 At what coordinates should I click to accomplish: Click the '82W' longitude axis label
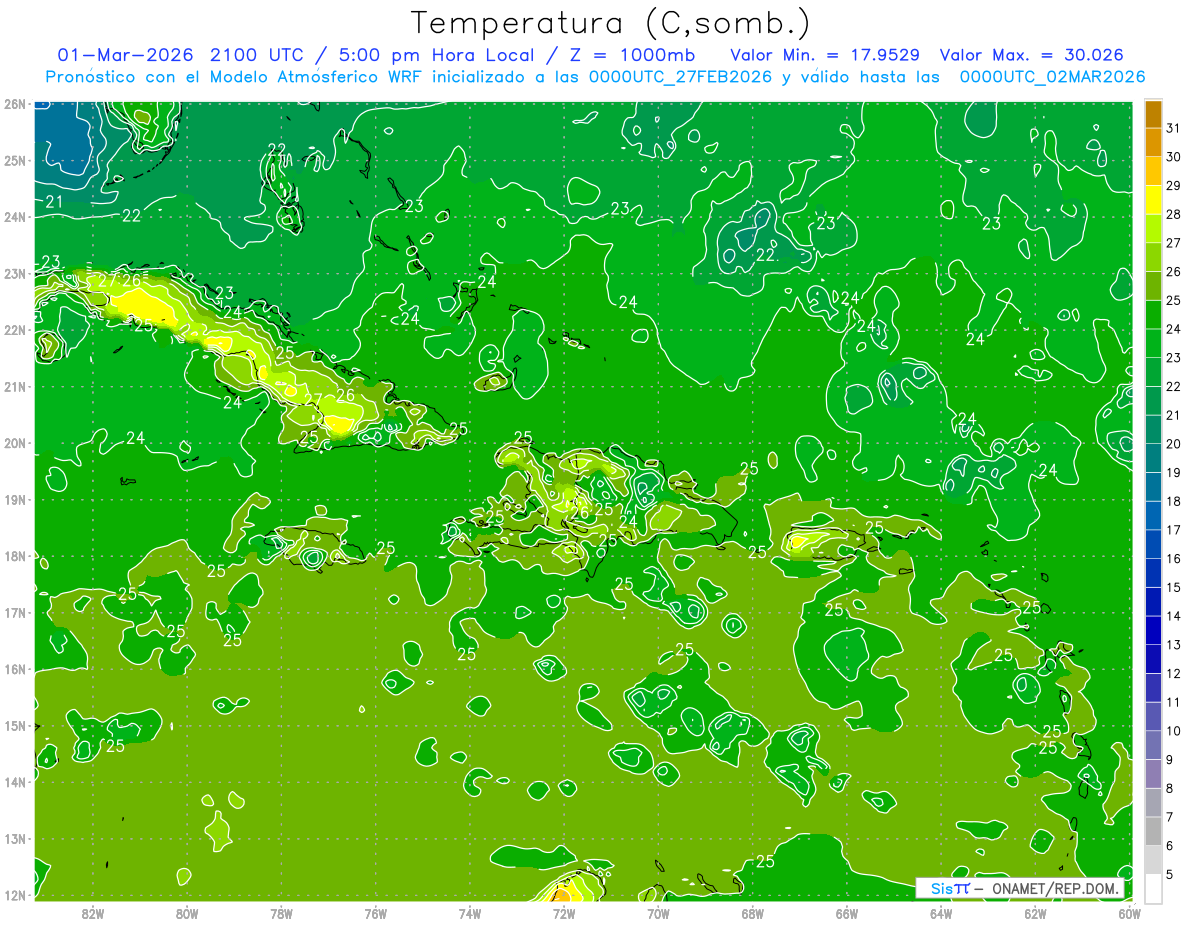93,913
